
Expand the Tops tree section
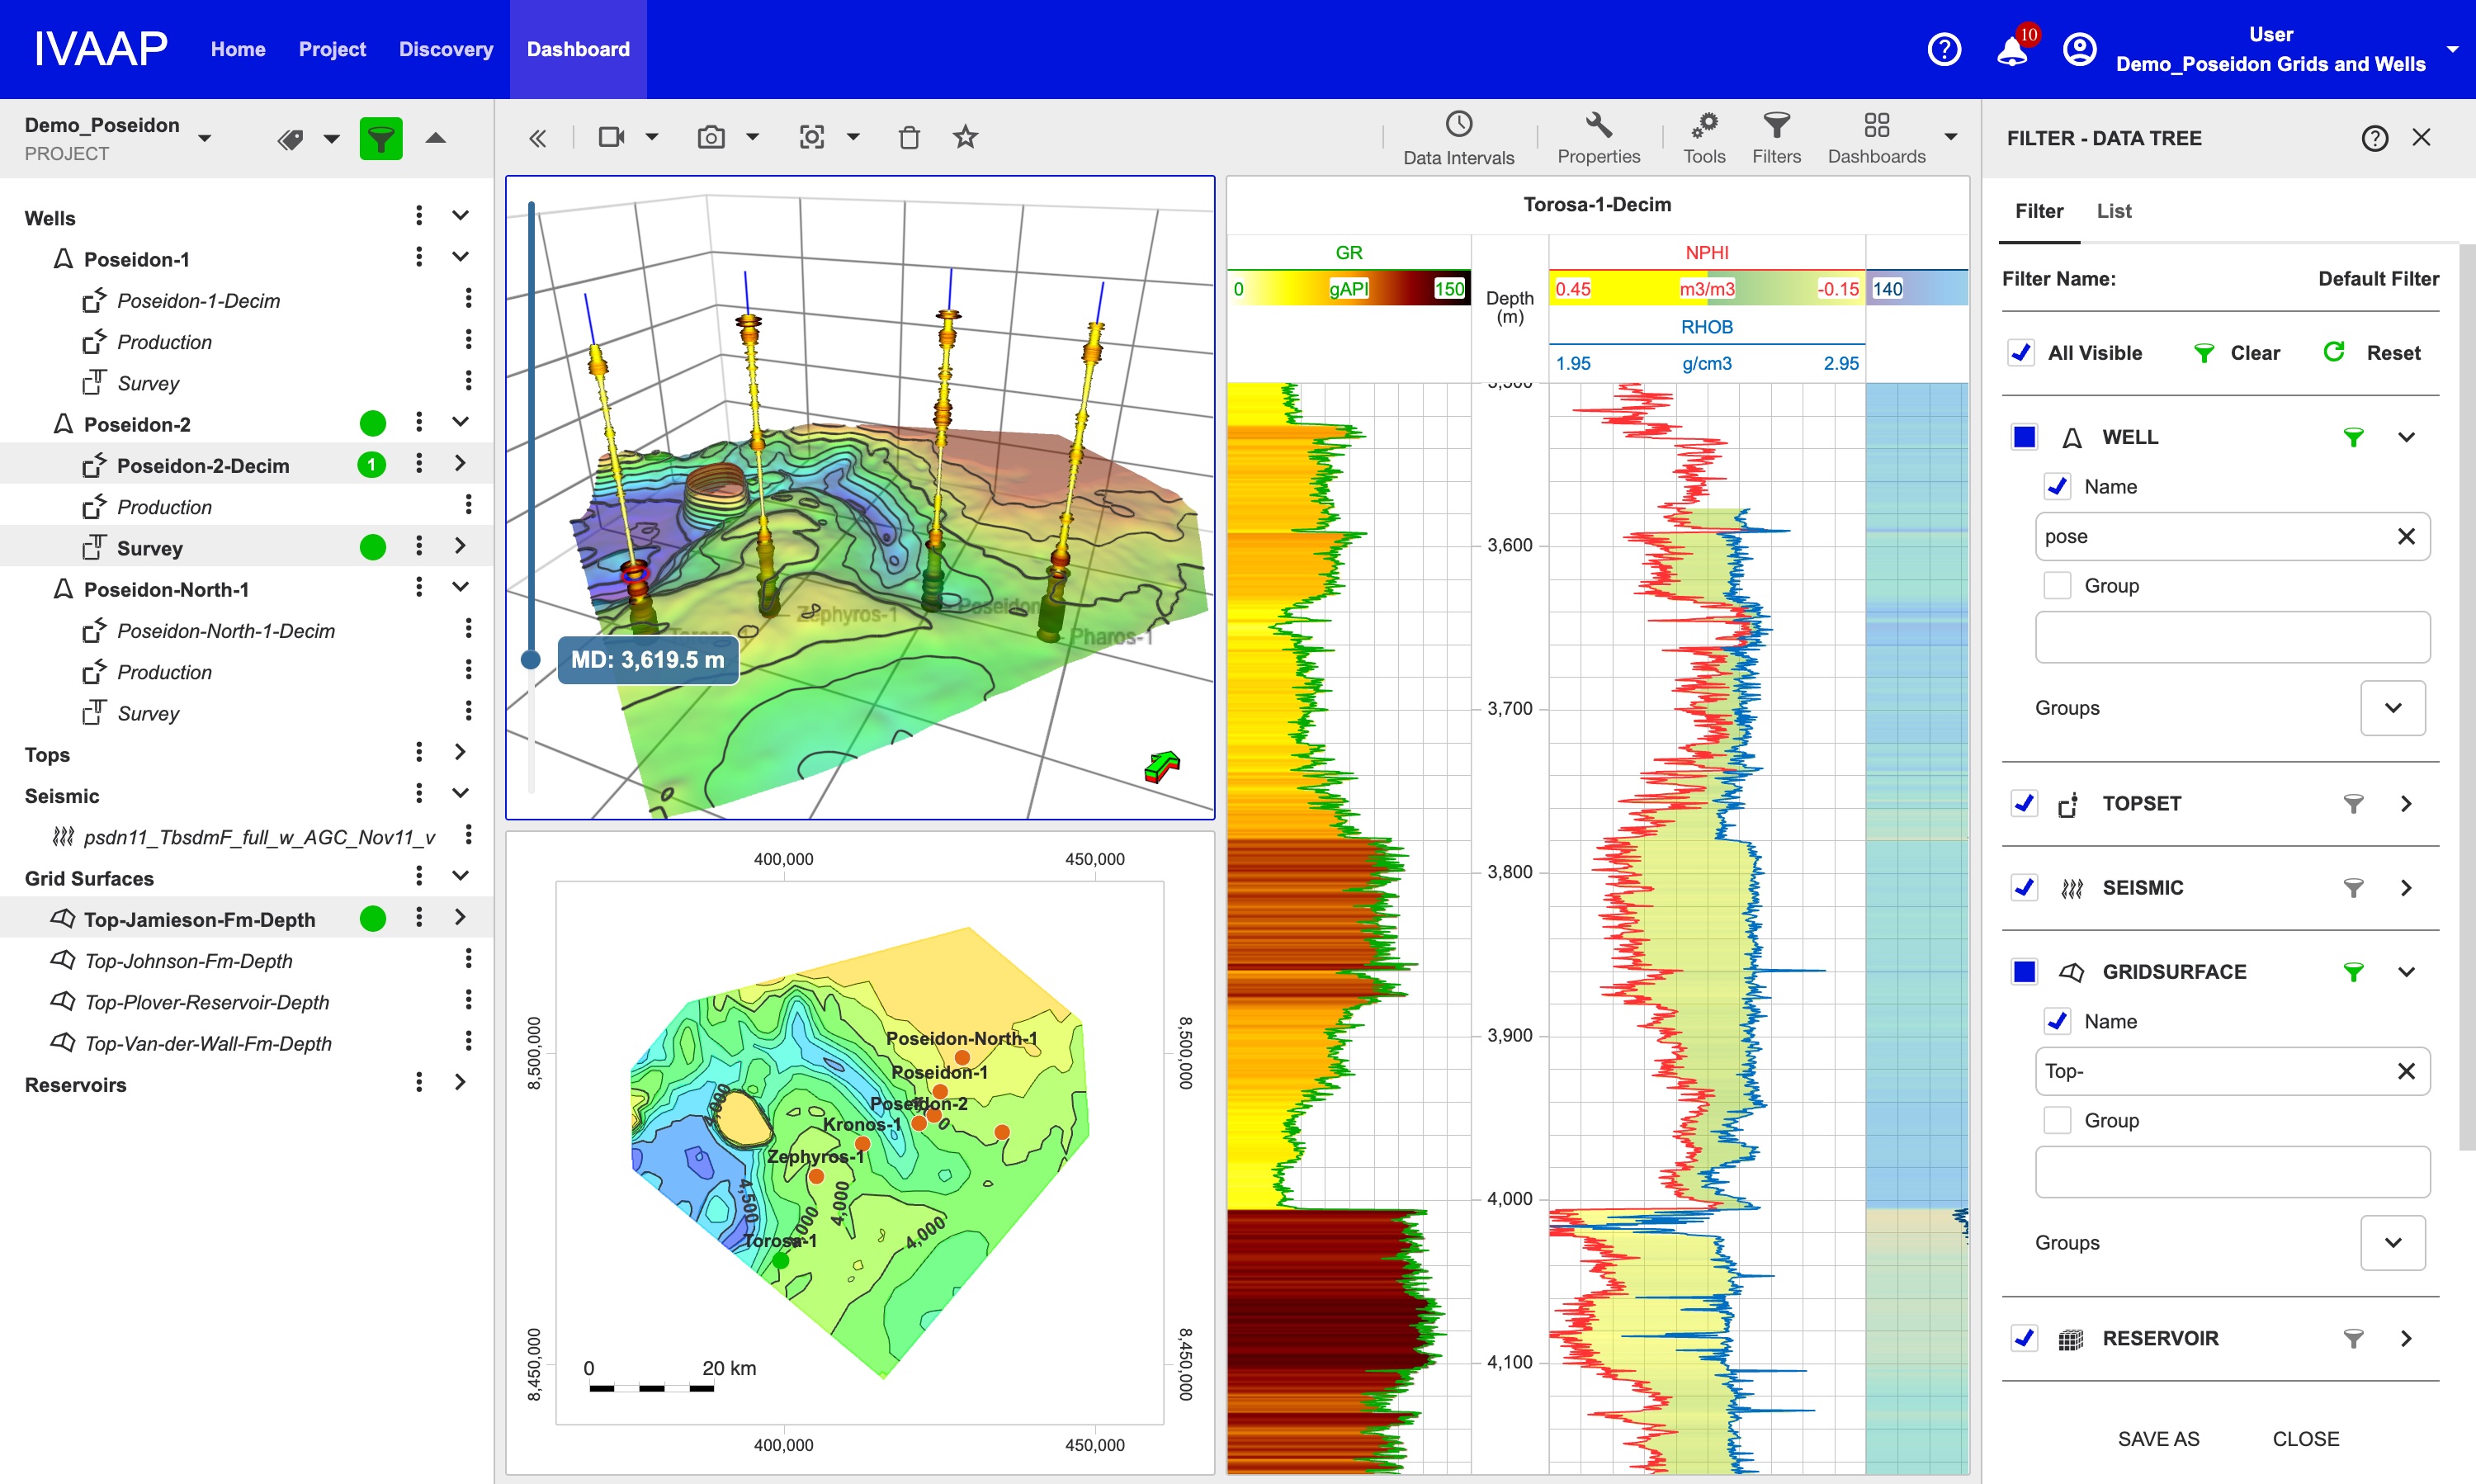[x=460, y=752]
